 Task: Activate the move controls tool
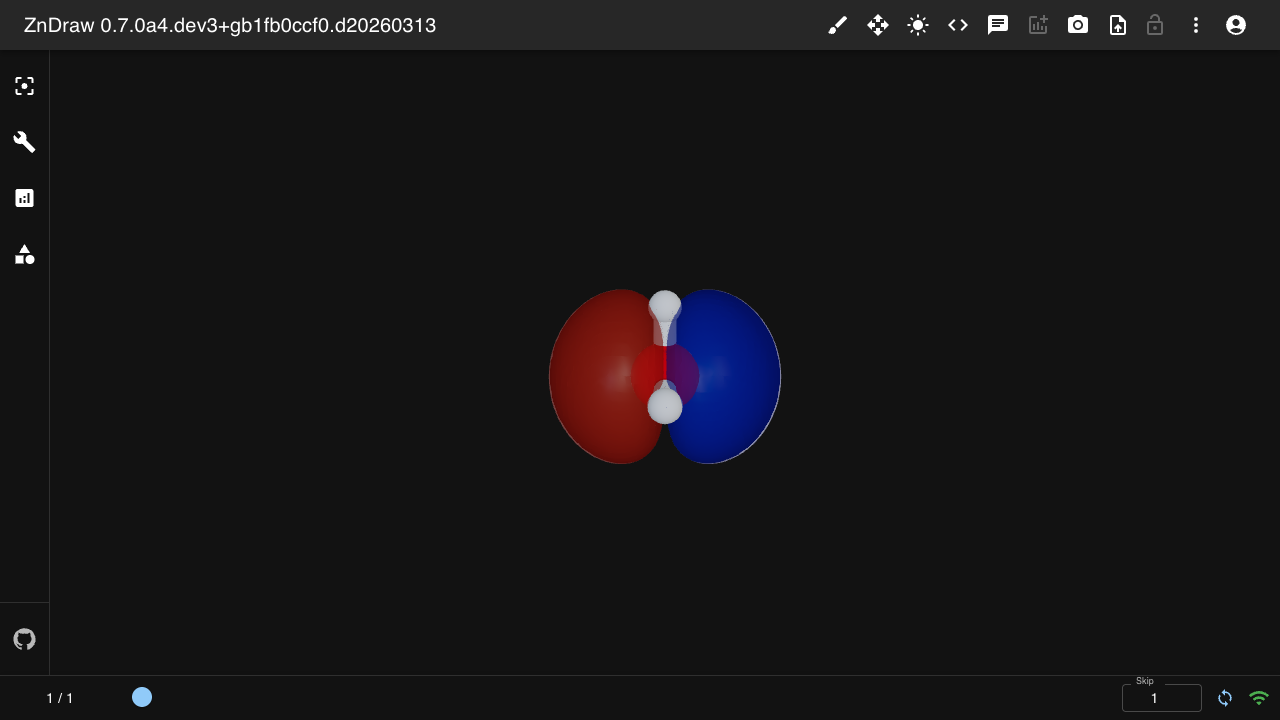(x=878, y=25)
